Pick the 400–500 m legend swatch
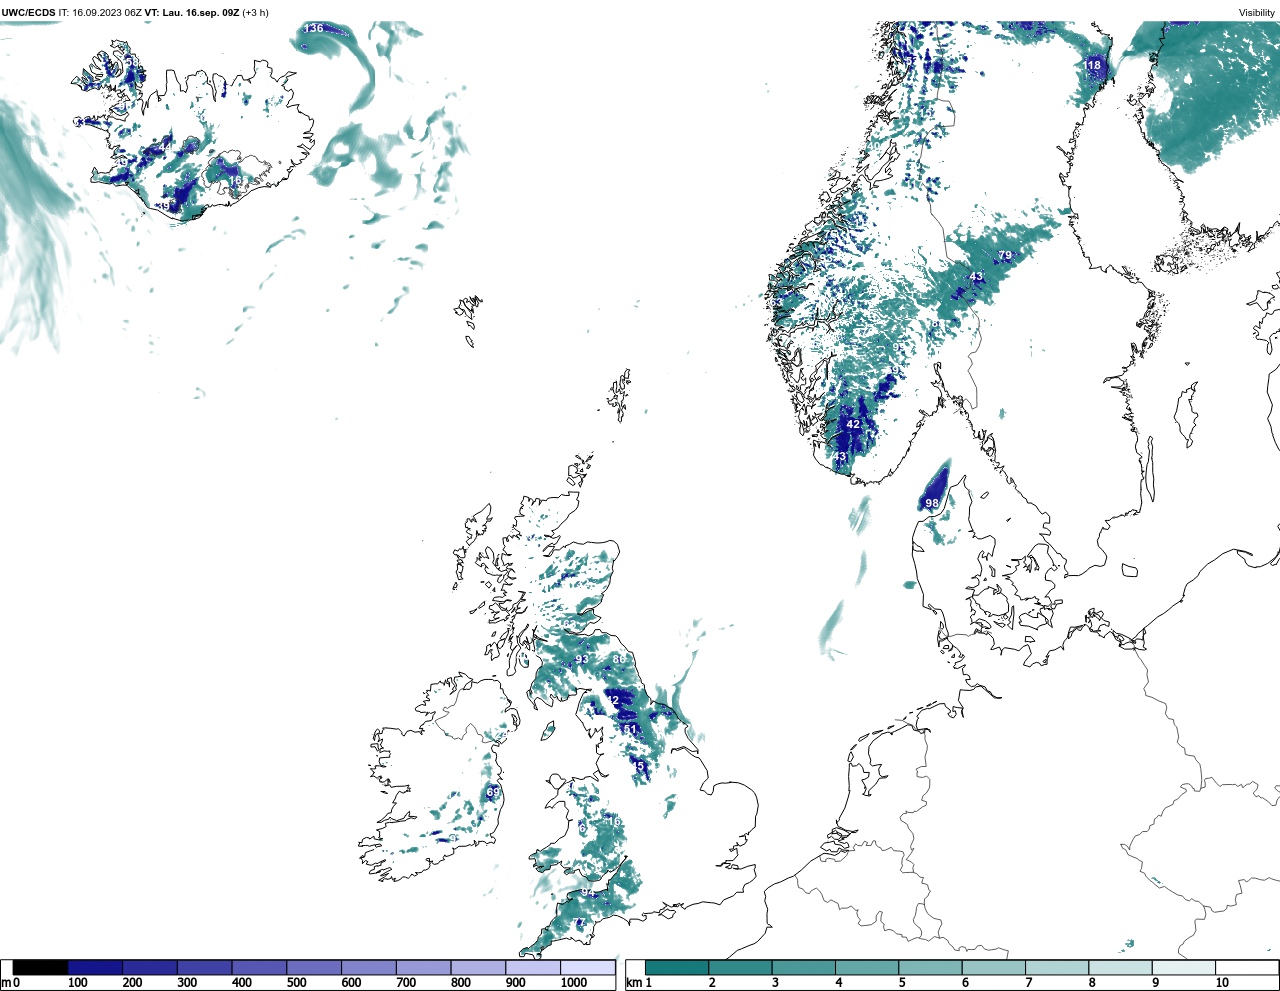Screen dimensions: 1280x991 click(259, 968)
